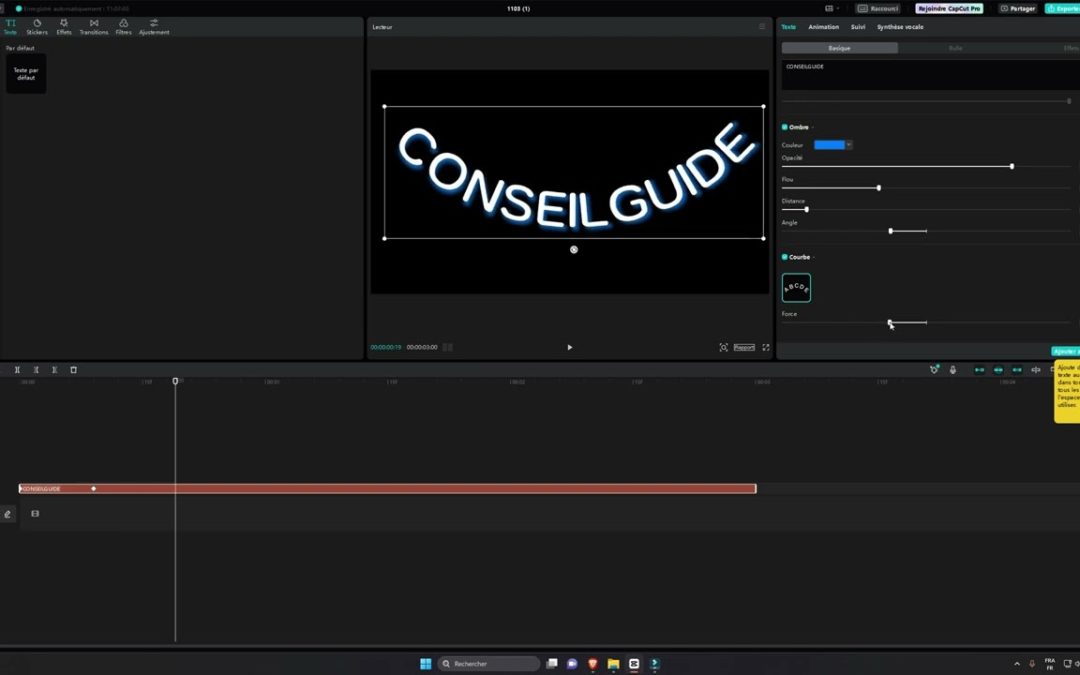Click the Ajouter button in inspector
Image resolution: width=1080 pixels, height=675 pixels.
[x=1066, y=351]
